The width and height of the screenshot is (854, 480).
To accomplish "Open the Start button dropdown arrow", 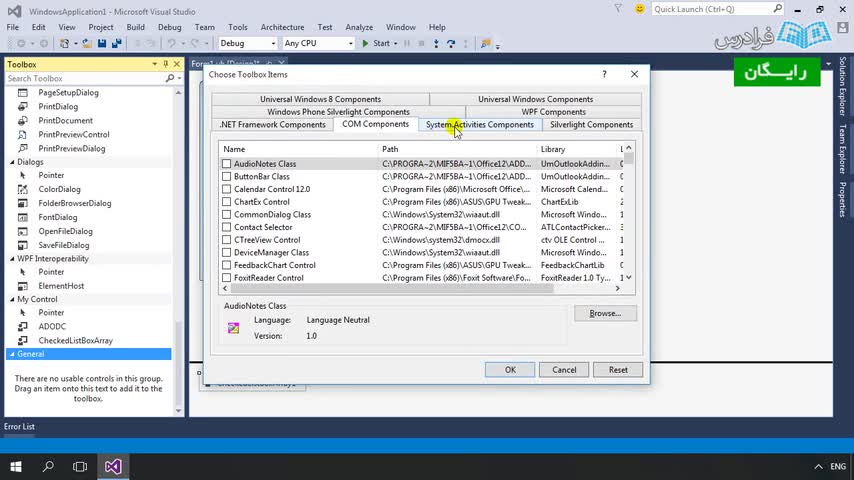I will coord(395,43).
